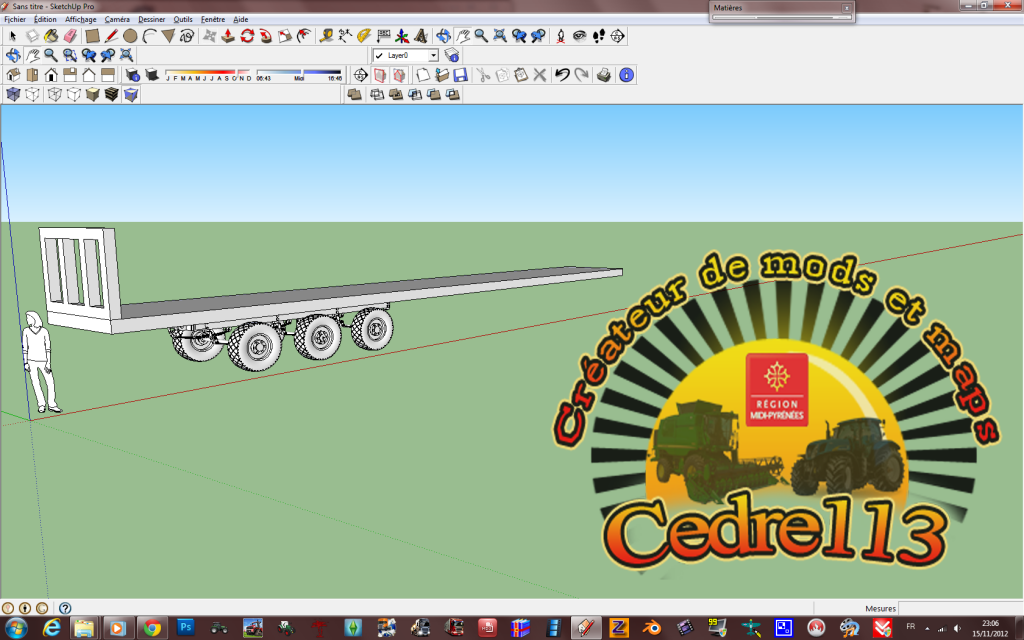
Task: Open the Shadow Settings dialog
Action: point(133,75)
